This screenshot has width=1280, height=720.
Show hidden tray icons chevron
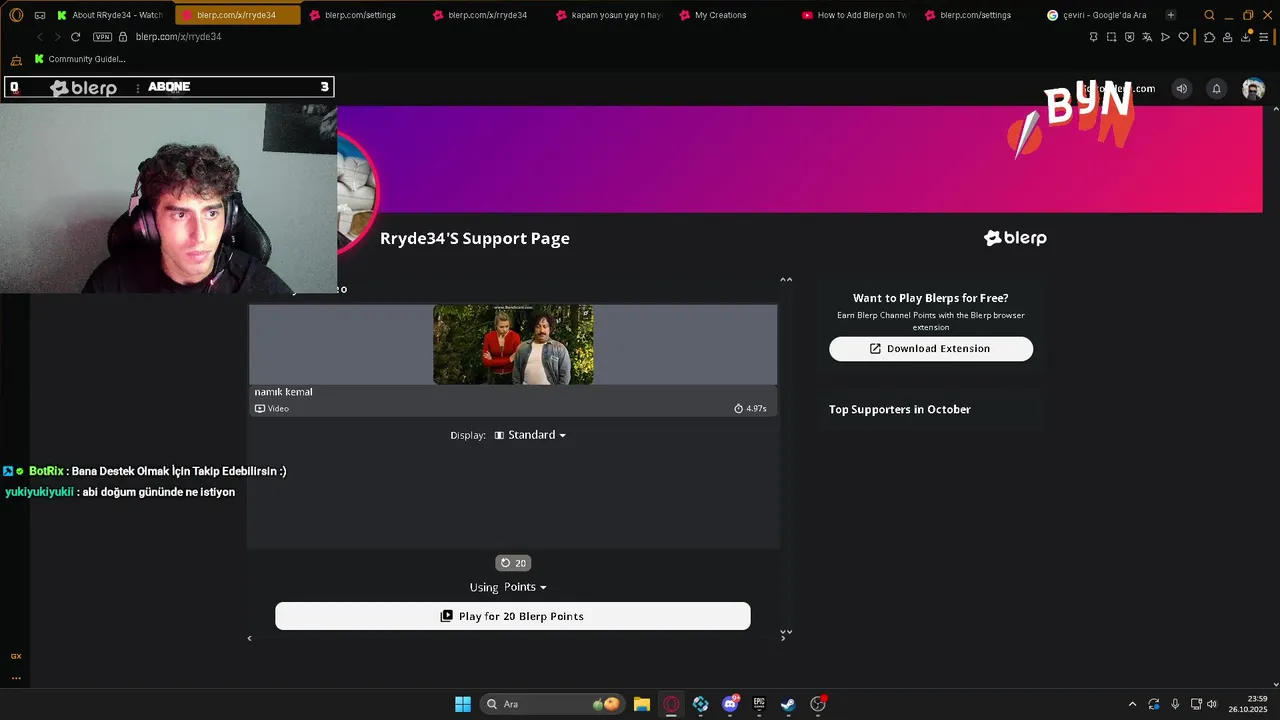1132,704
